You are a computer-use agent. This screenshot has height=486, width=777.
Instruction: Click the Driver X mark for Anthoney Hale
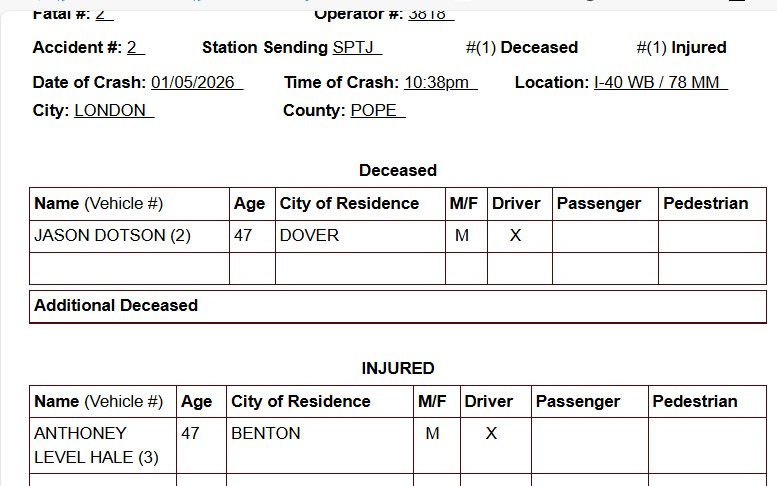point(491,433)
